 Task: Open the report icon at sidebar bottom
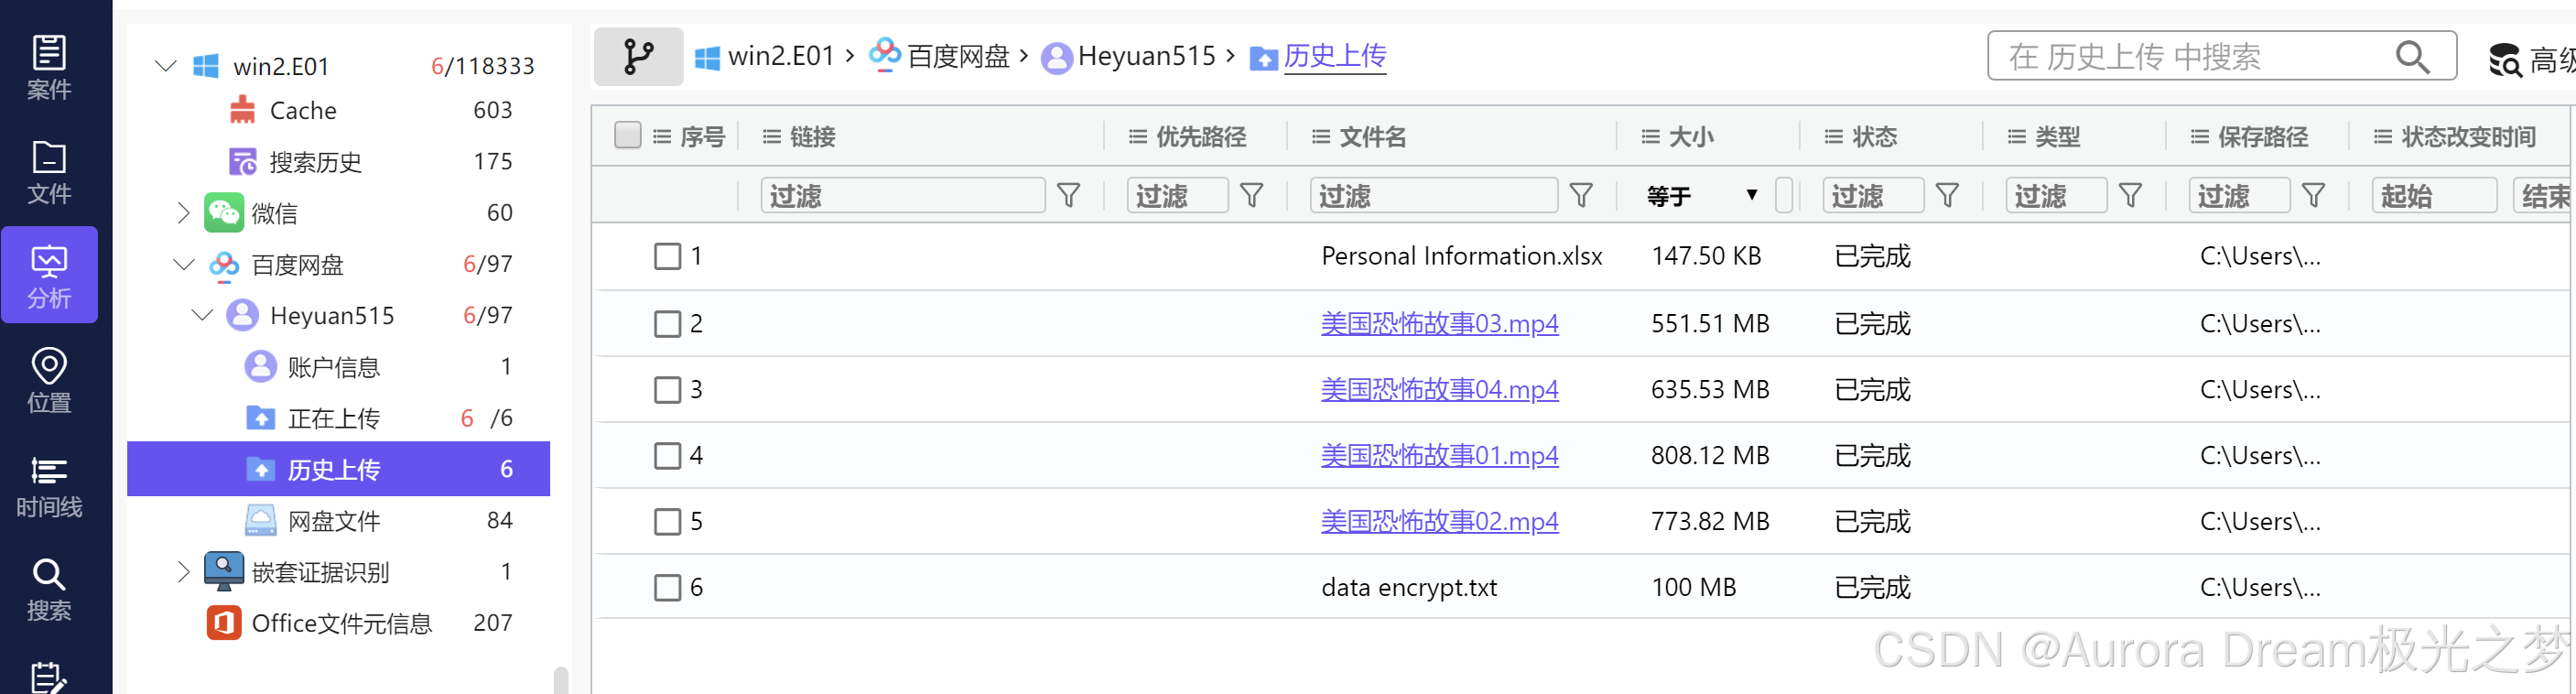[x=49, y=677]
